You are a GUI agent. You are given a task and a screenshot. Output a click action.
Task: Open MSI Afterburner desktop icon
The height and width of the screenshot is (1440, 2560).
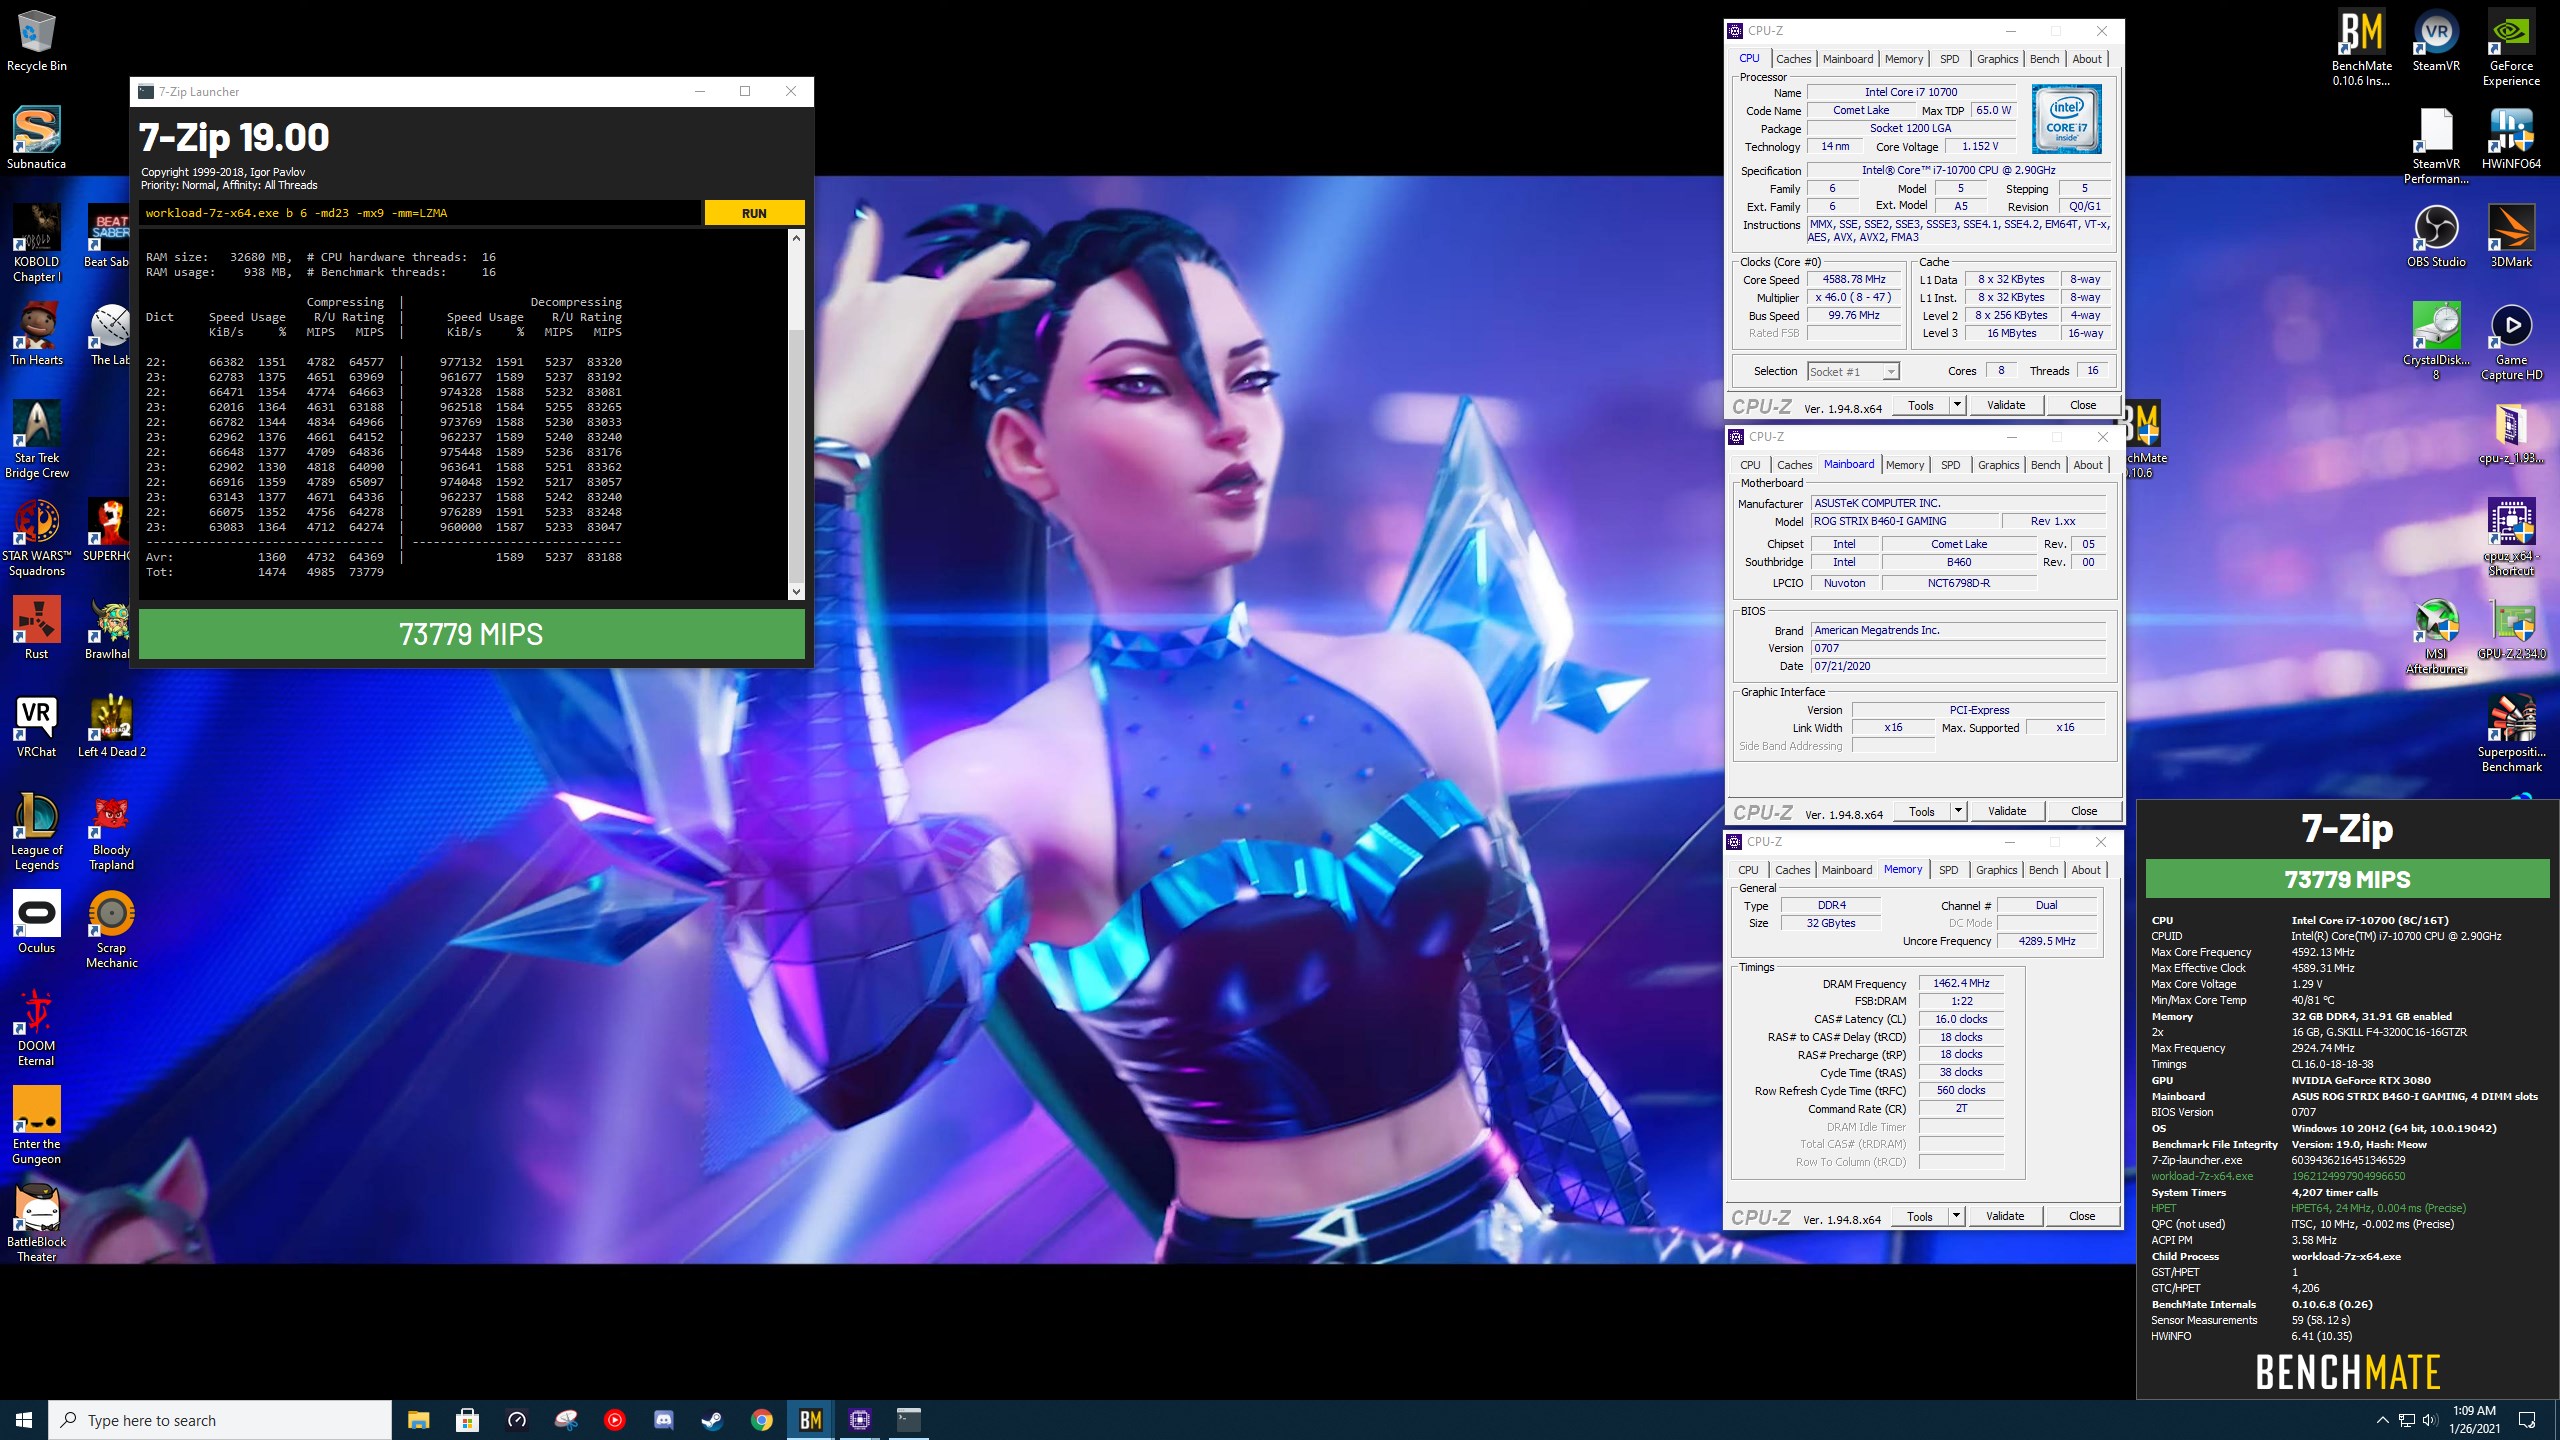pos(2436,636)
